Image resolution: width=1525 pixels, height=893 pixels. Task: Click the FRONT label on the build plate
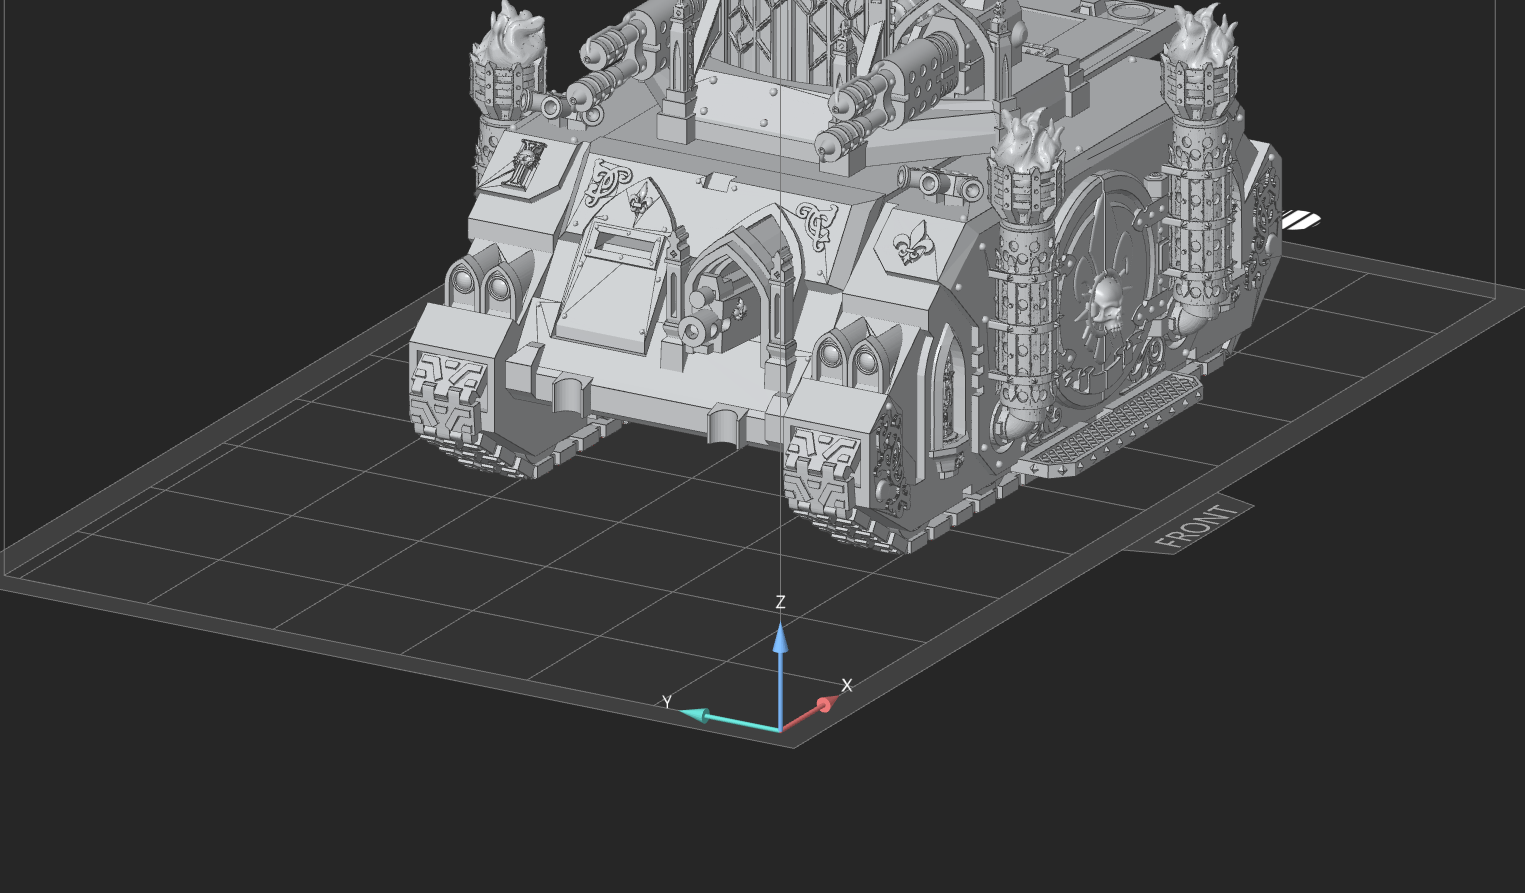(x=1195, y=527)
